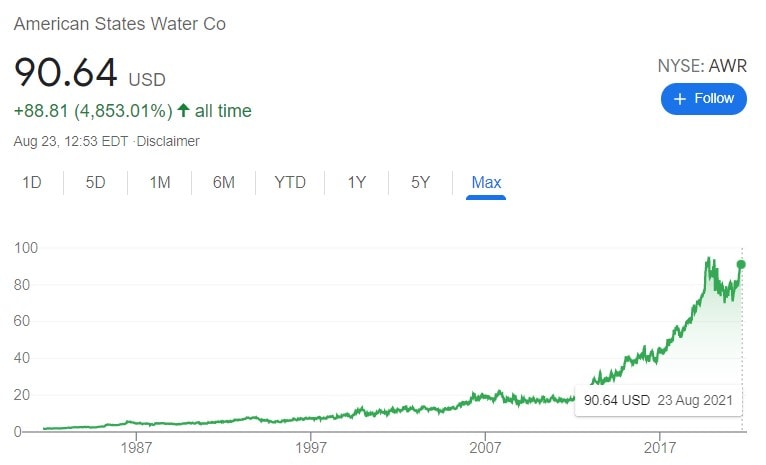Screen dimensions: 766x465
Task: Click the plus icon in Follow button
Action: point(680,98)
